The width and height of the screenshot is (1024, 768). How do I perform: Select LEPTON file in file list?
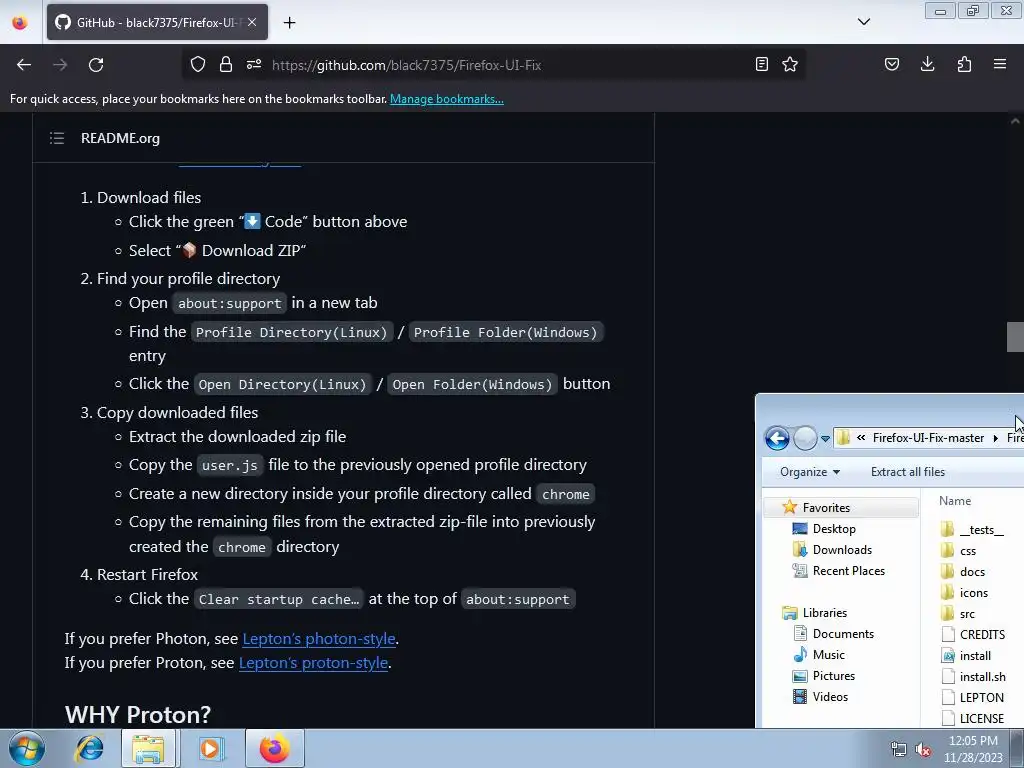coord(982,697)
